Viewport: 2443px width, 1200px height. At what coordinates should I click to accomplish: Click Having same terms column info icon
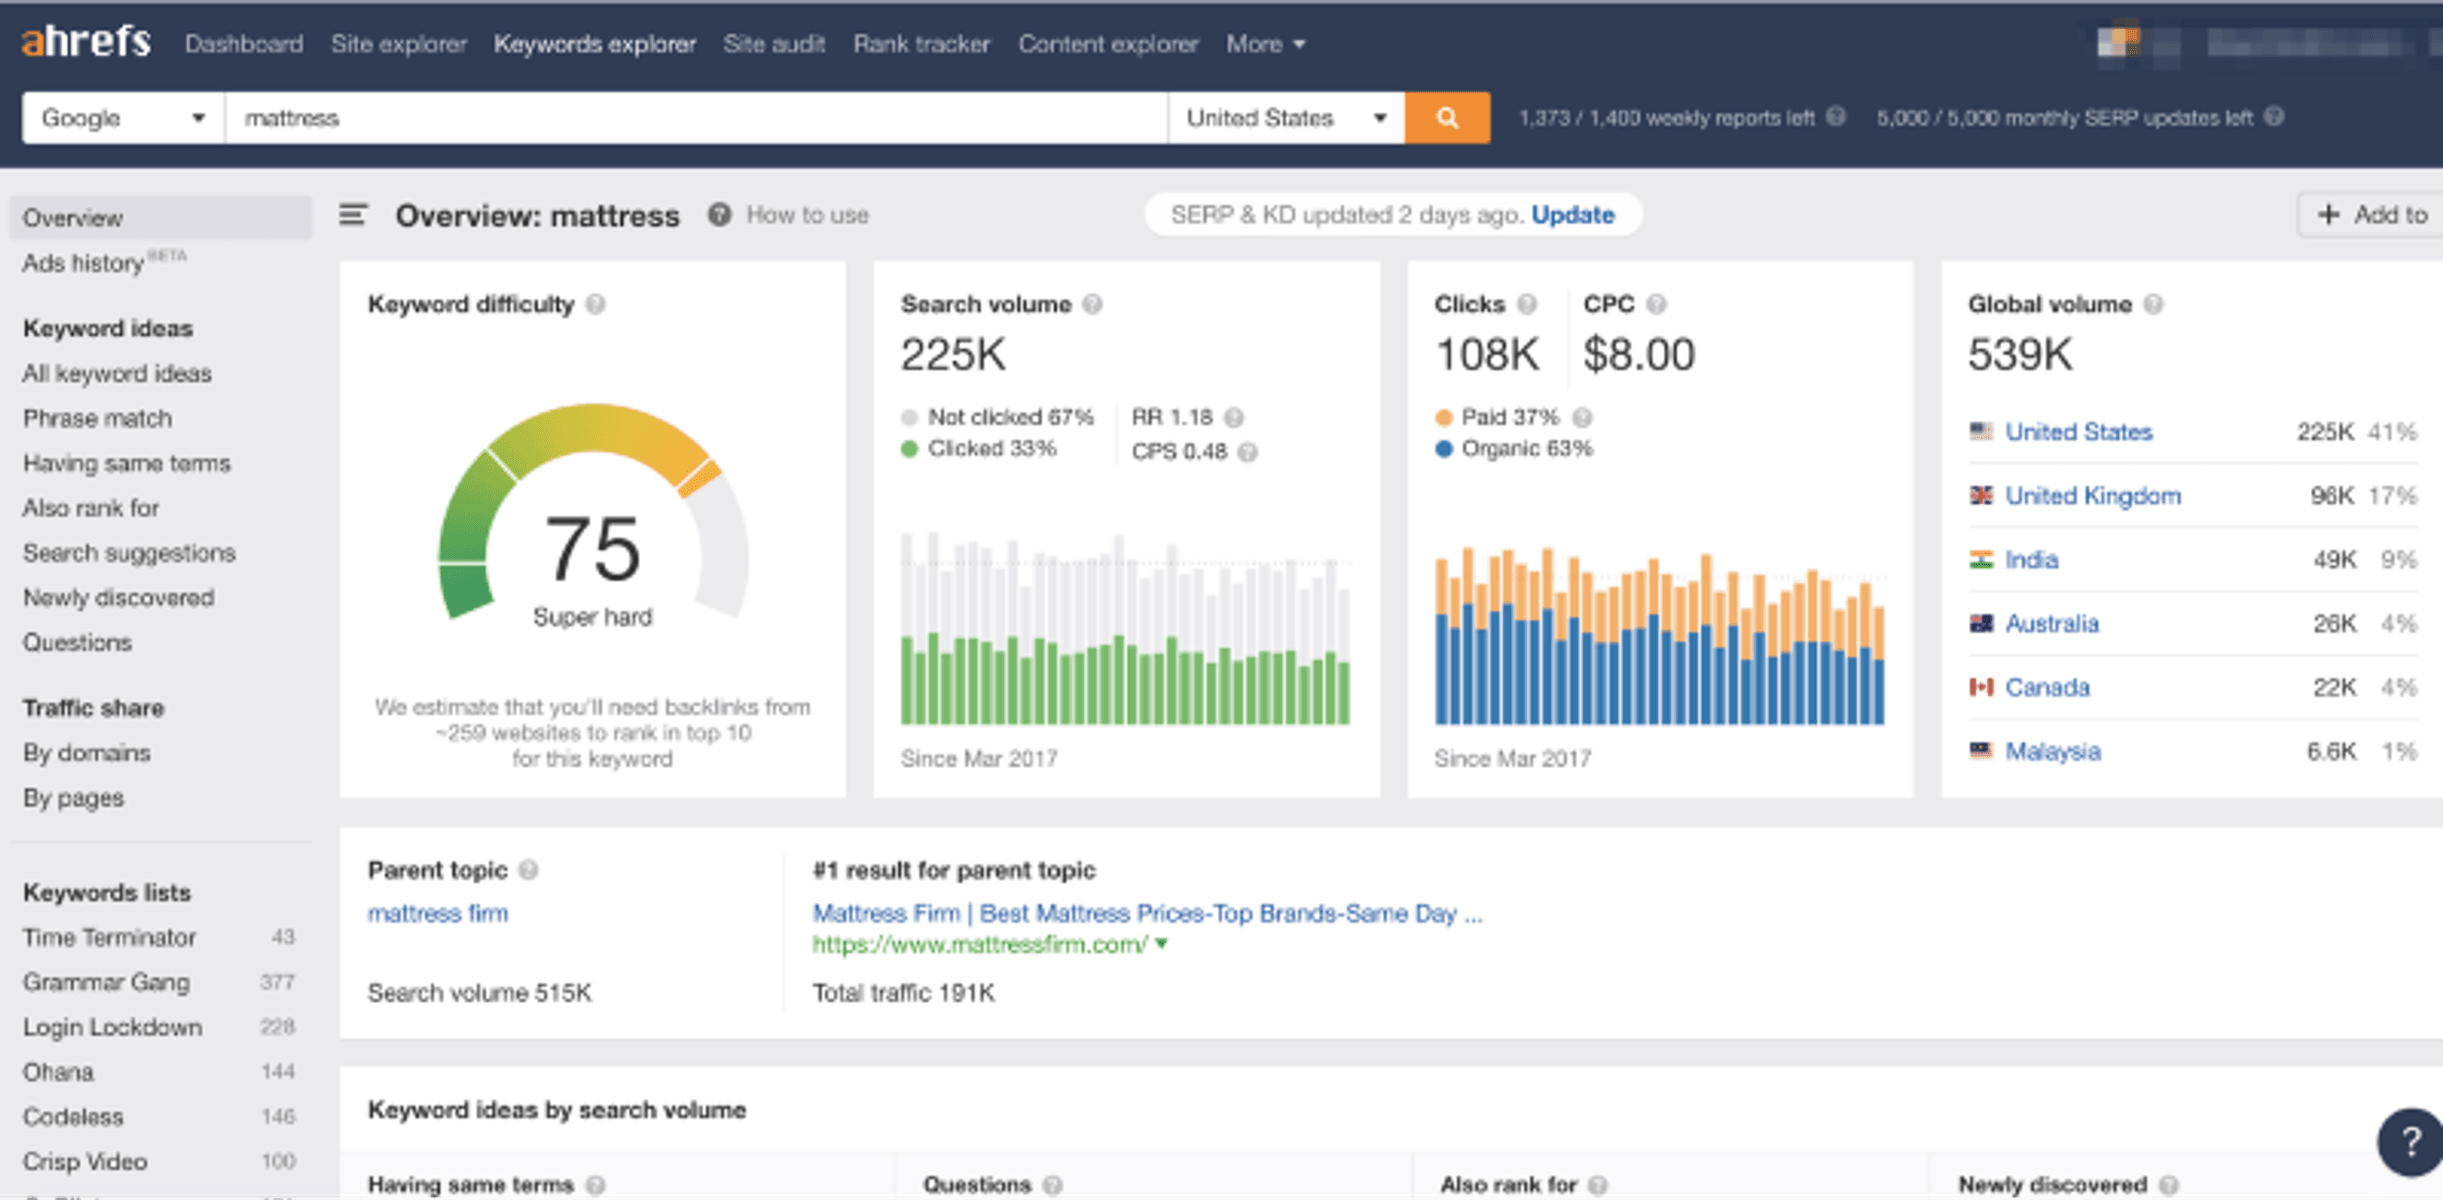point(596,1185)
